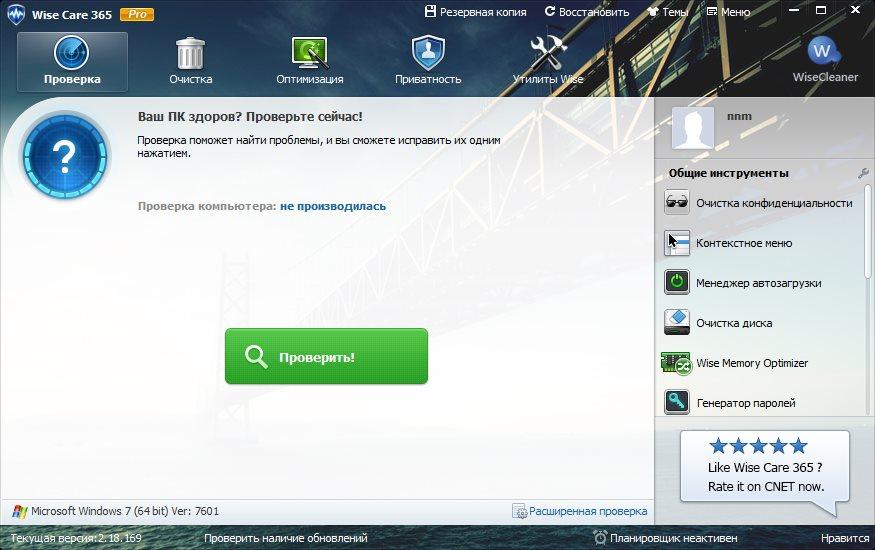875x550 pixels.
Task: Go to the Приватность tab
Action: pos(428,61)
